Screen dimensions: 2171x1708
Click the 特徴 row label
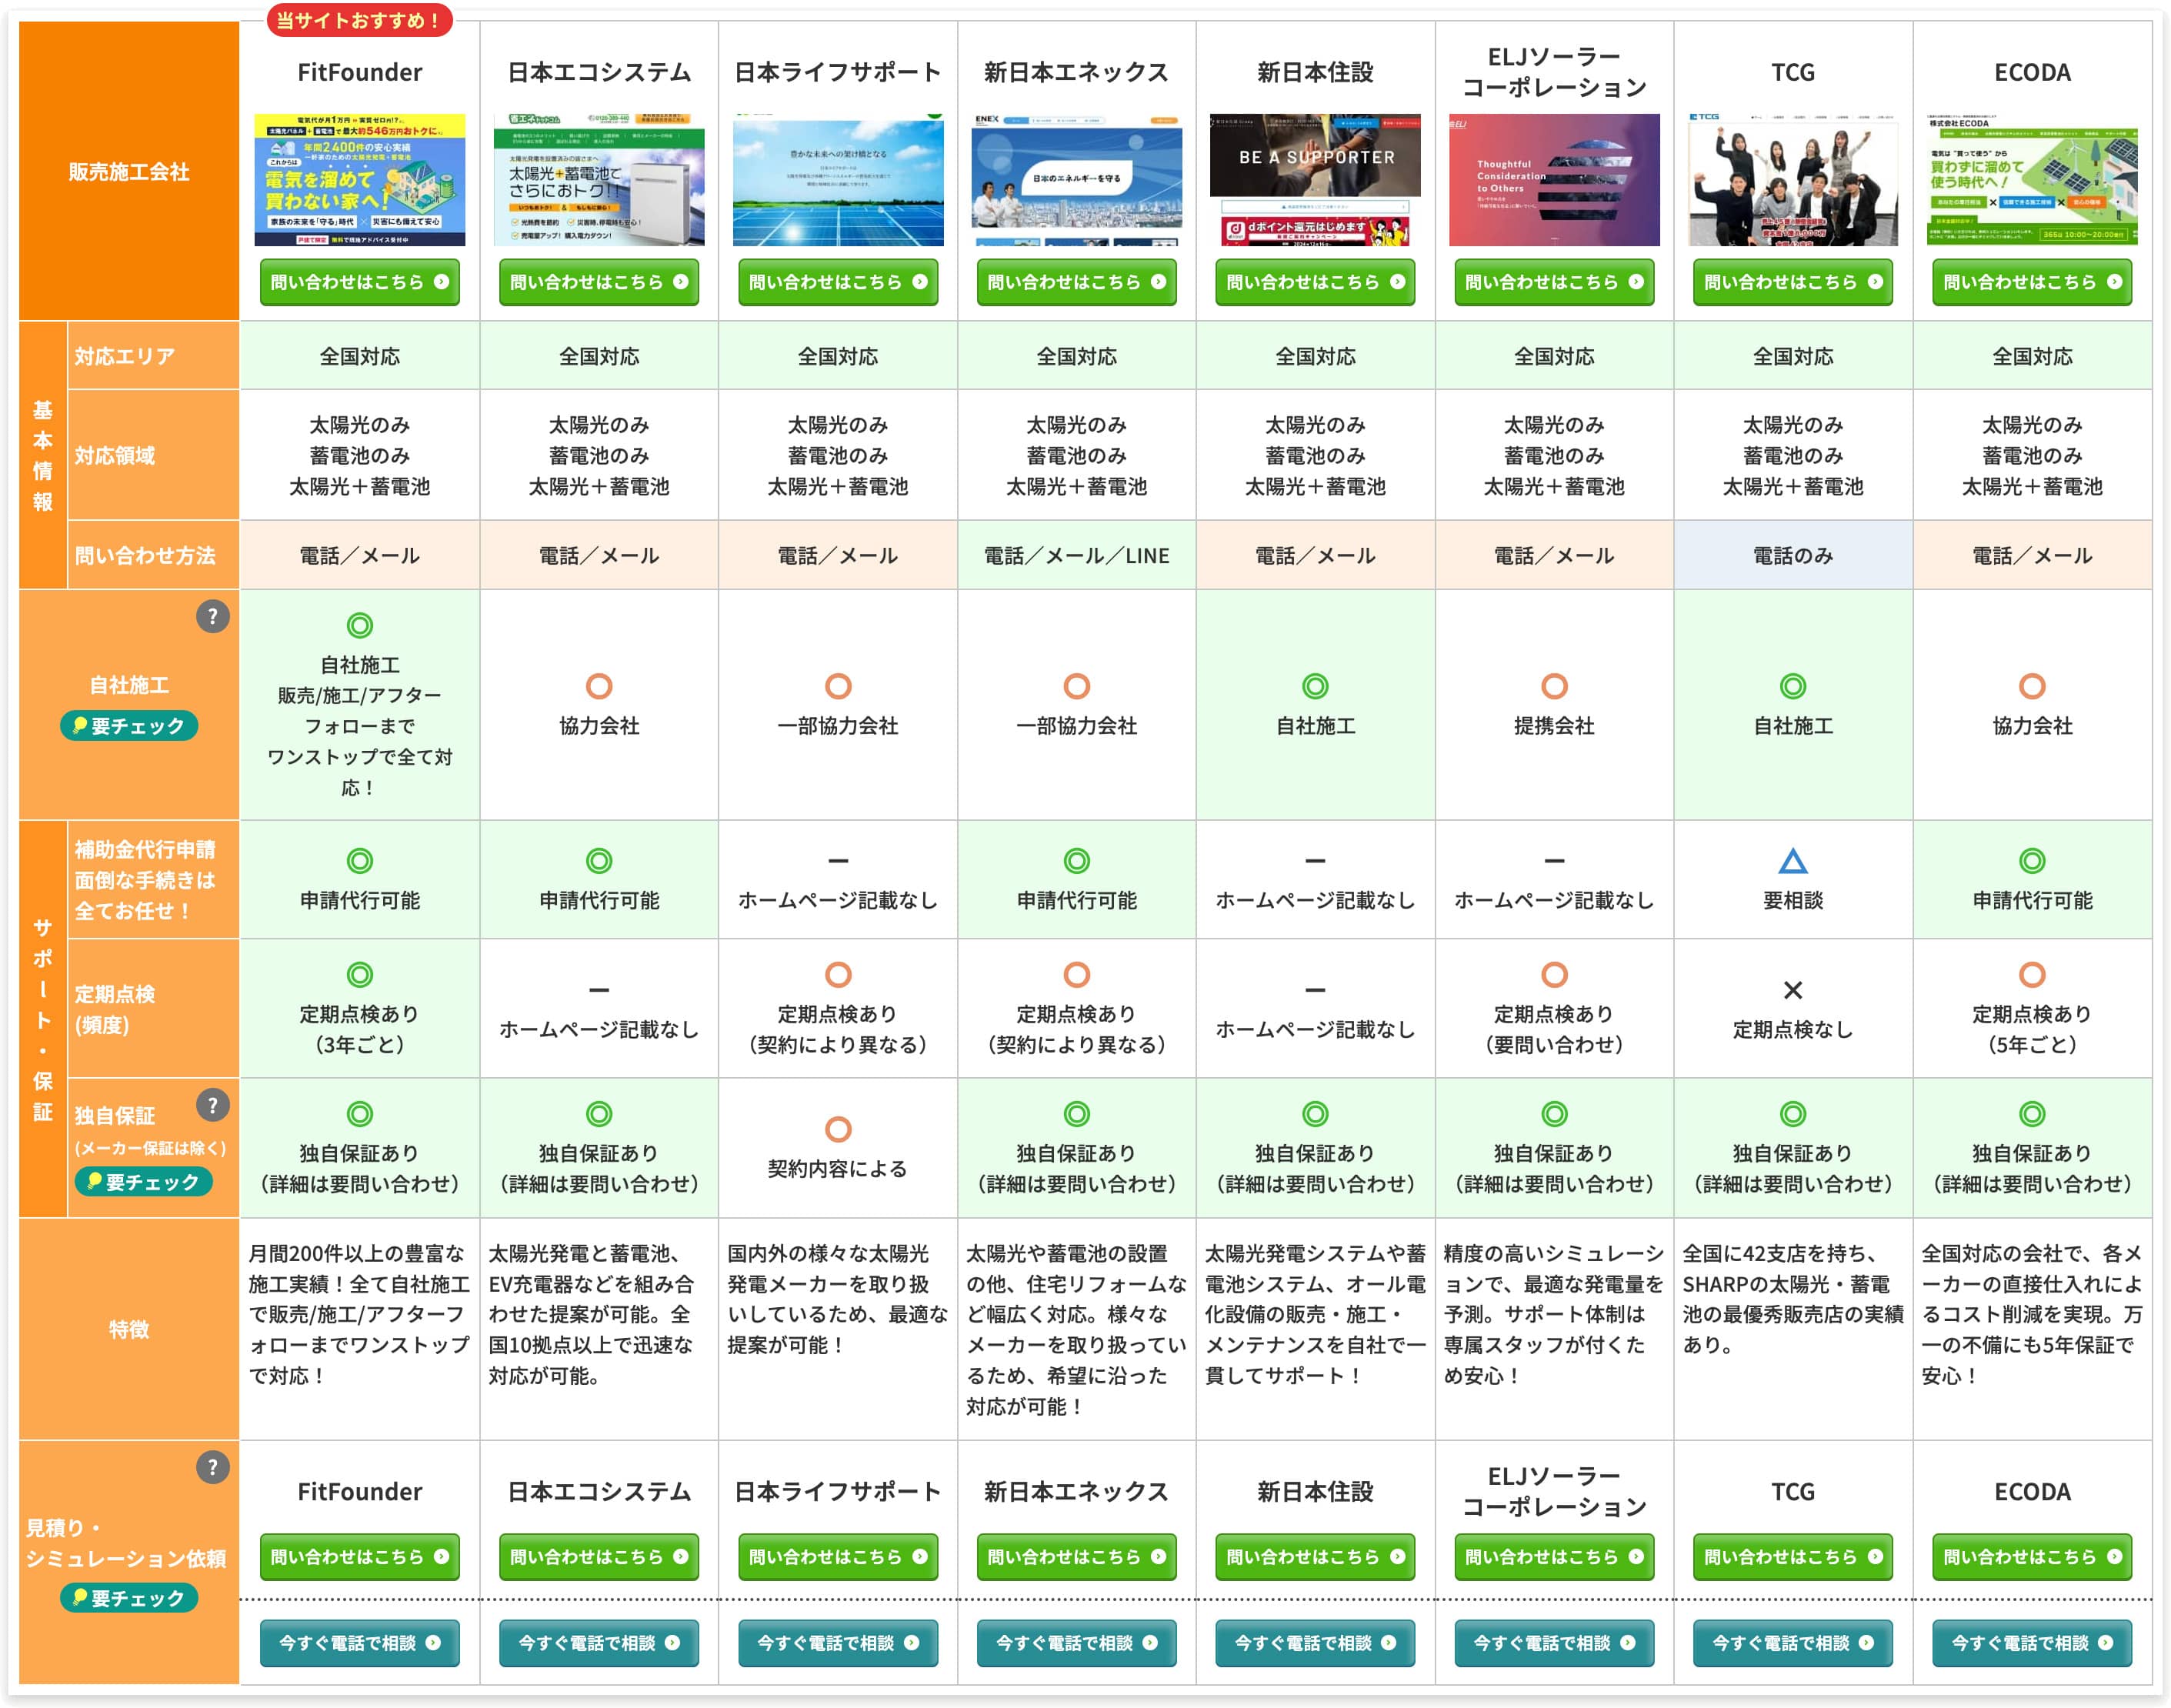(x=129, y=1329)
